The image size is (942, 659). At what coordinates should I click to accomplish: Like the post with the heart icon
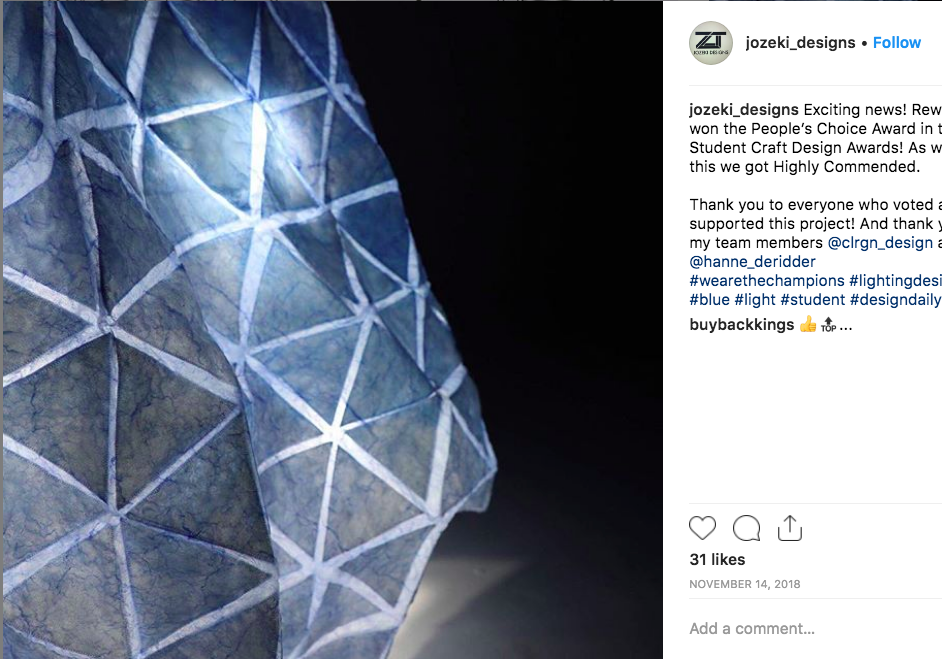click(x=702, y=528)
